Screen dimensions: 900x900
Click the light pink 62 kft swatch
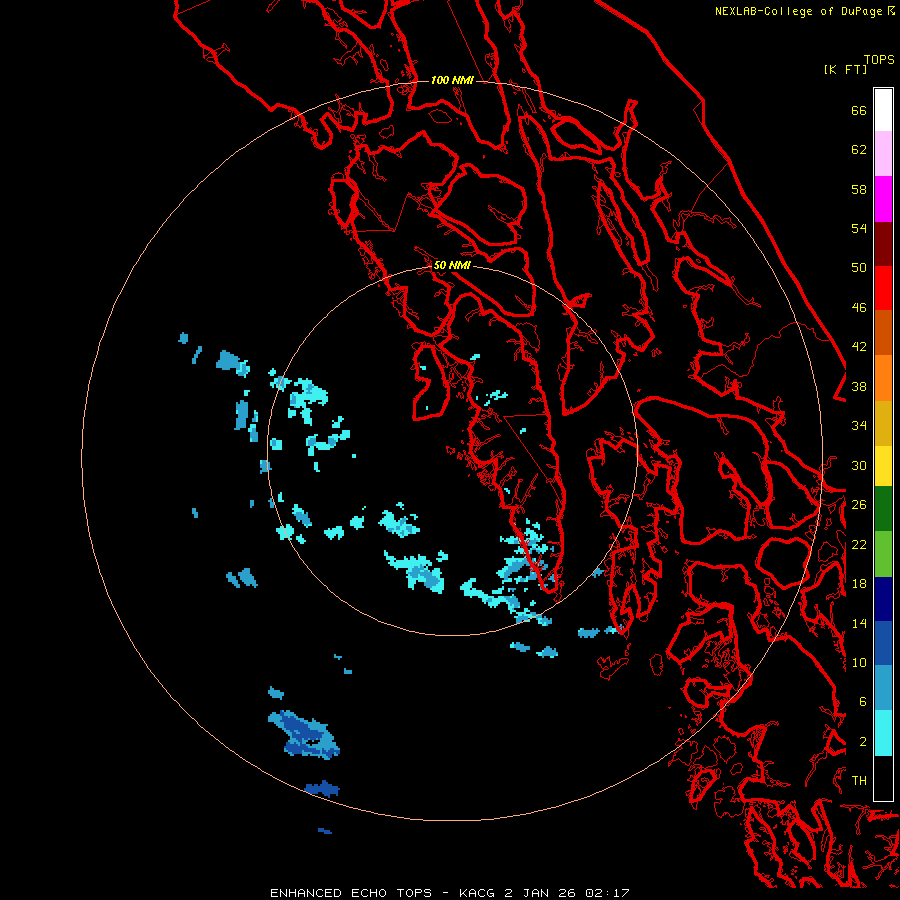(x=883, y=154)
